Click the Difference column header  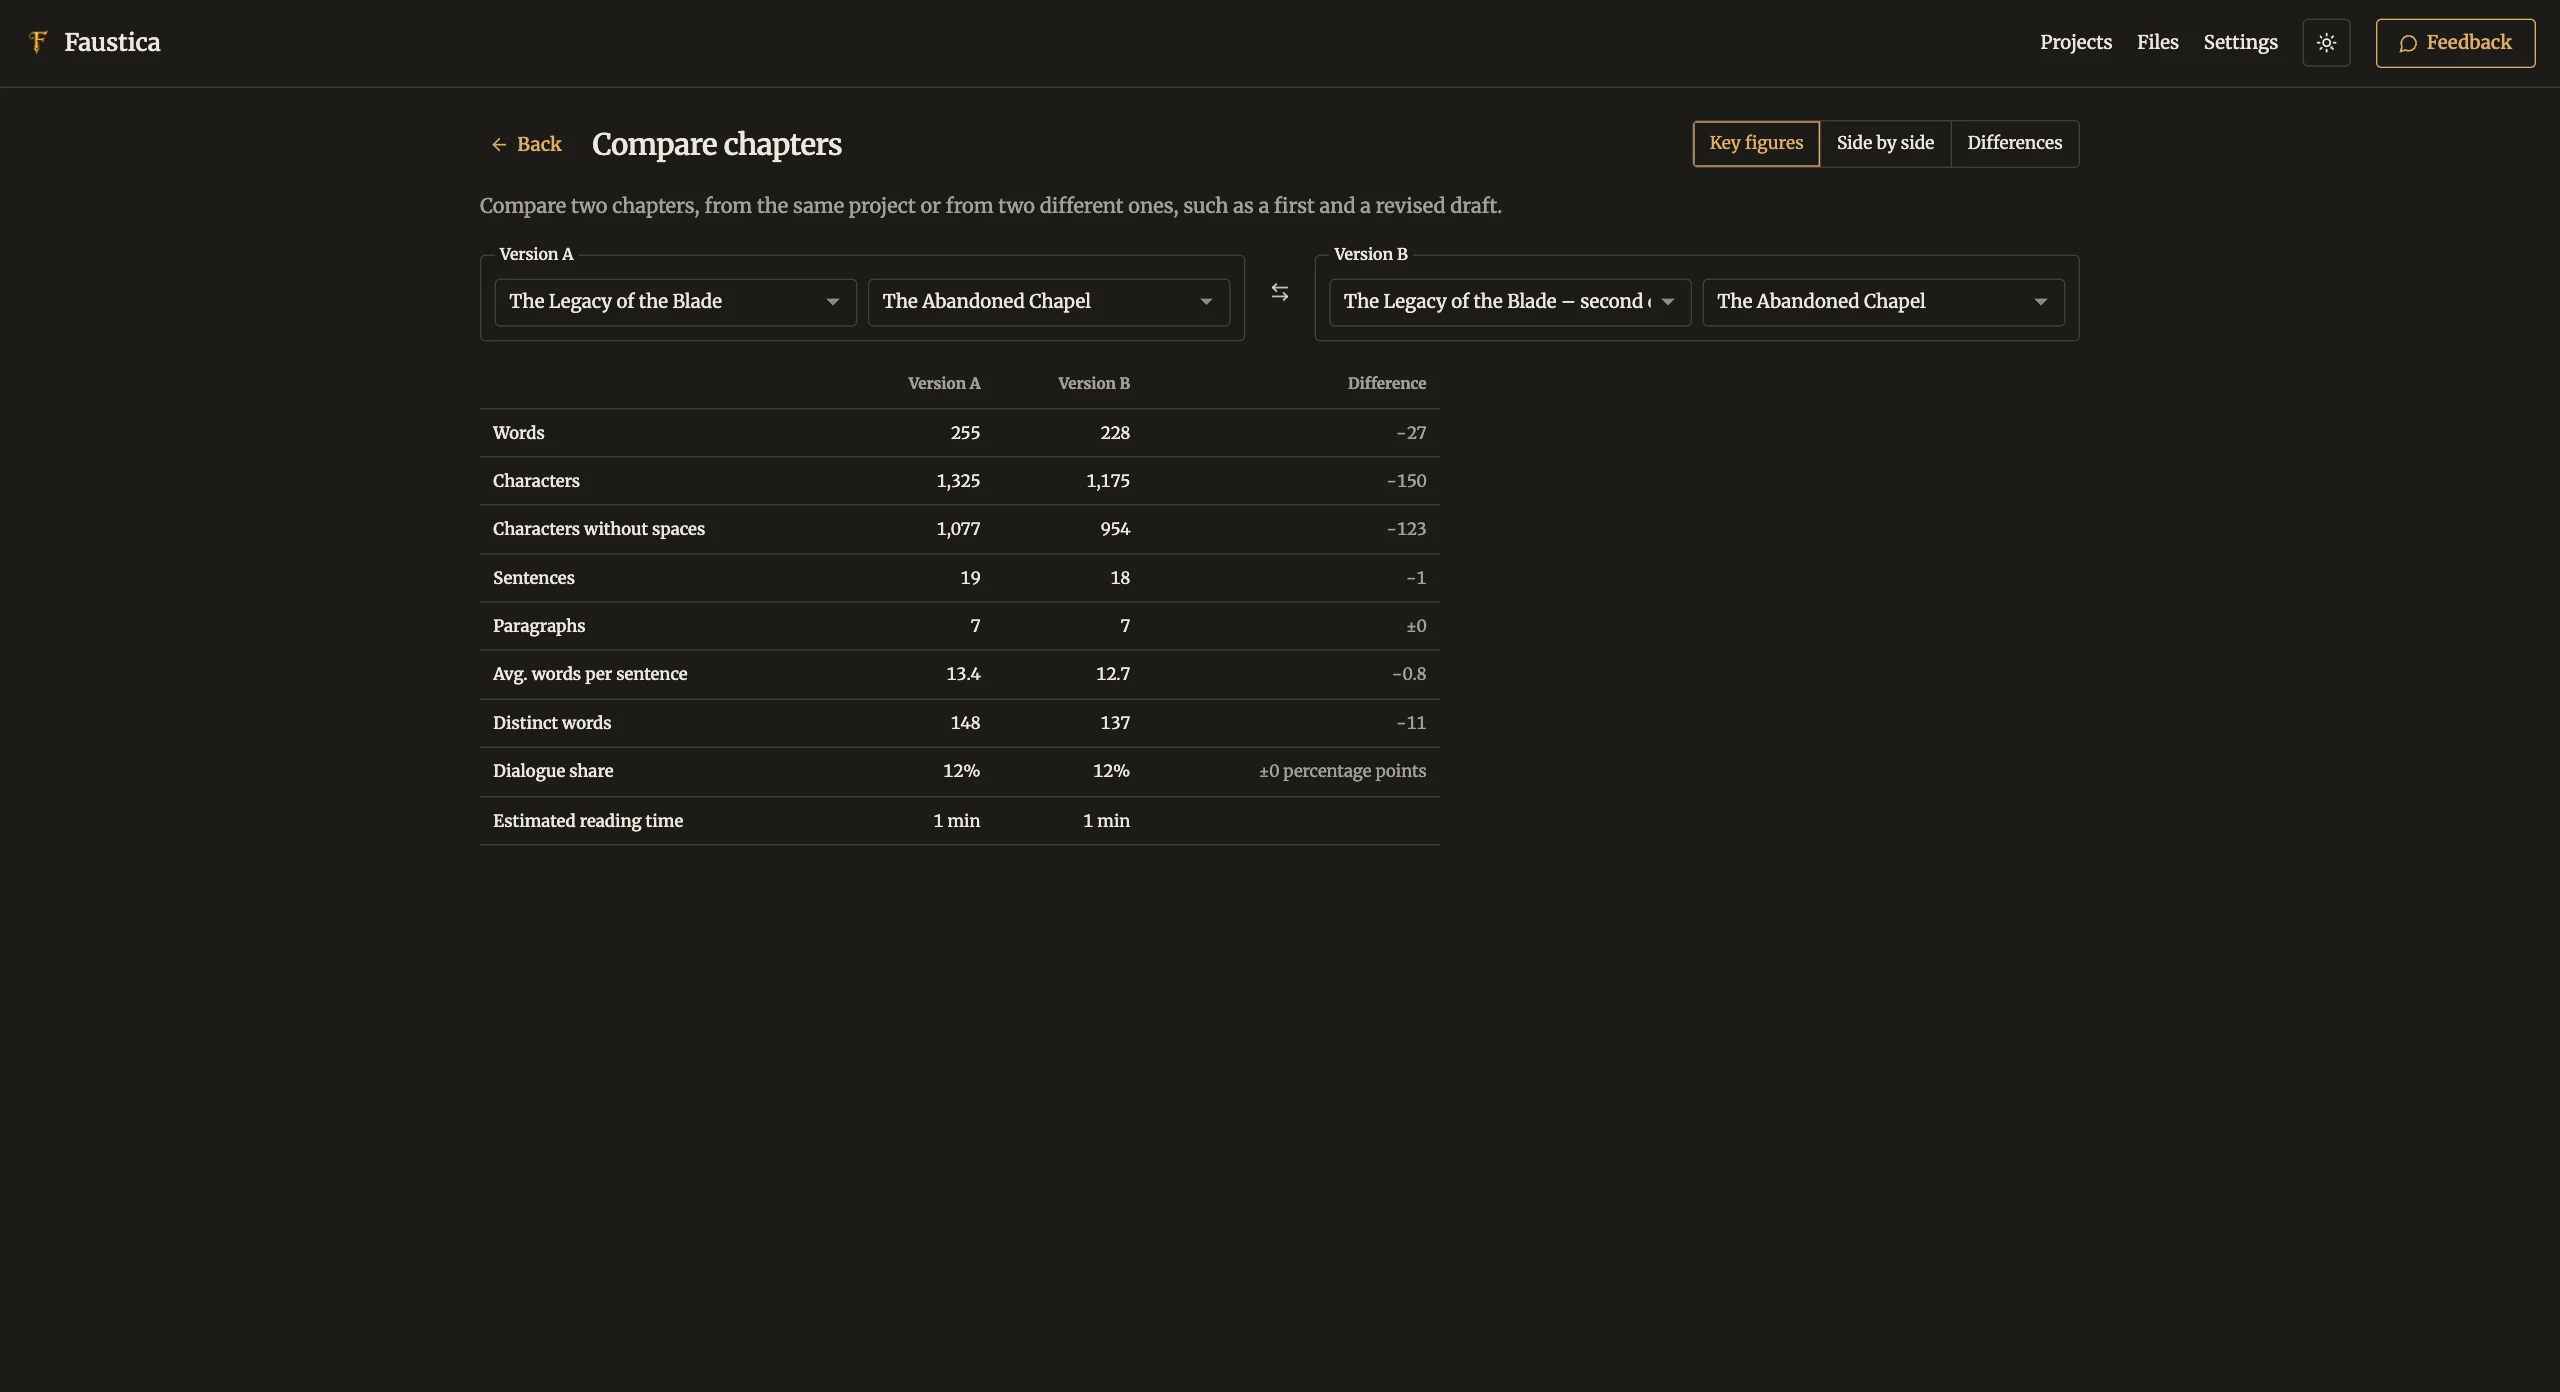click(1386, 383)
